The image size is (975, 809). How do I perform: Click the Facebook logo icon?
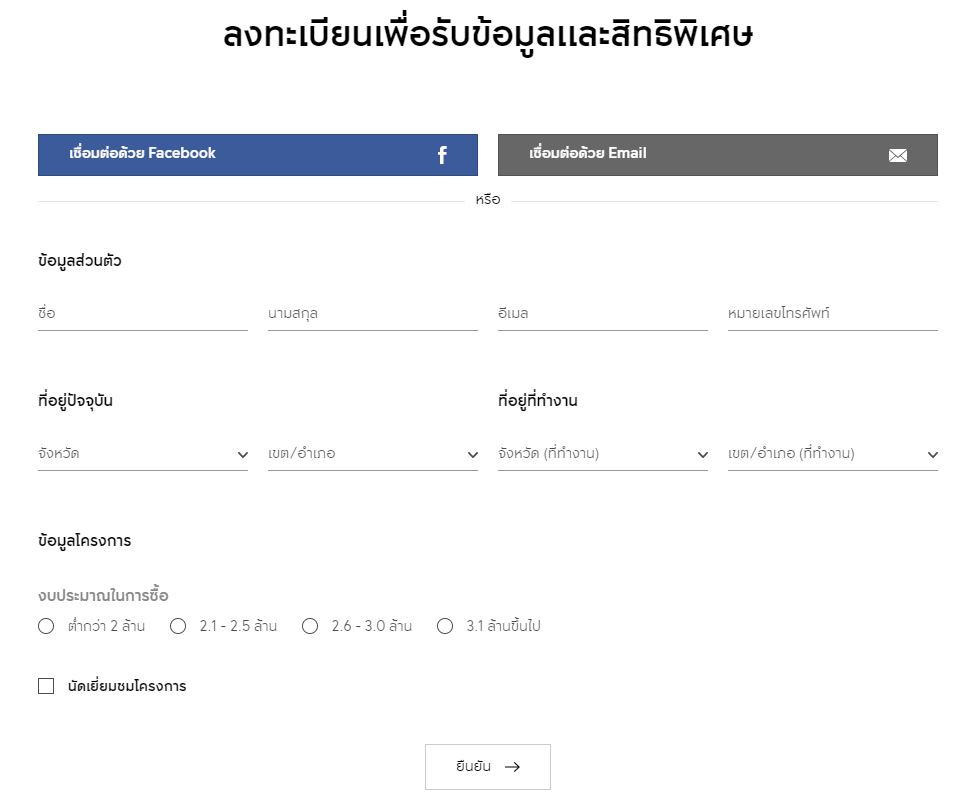pyautogui.click(x=442, y=155)
